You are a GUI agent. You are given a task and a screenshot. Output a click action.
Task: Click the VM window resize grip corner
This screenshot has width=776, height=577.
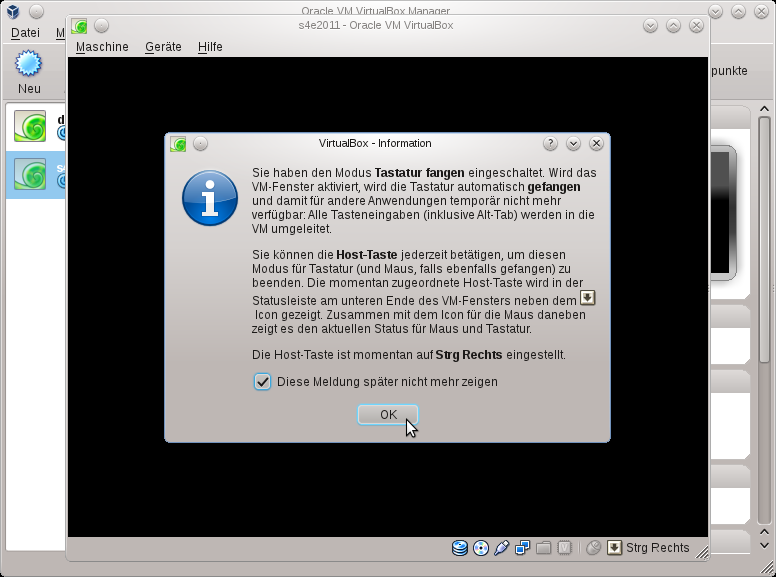(x=702, y=552)
